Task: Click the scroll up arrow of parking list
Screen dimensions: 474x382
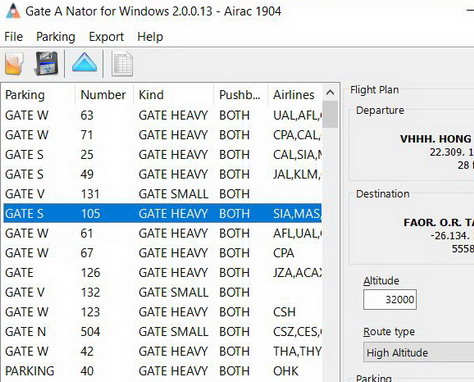Action: point(330,93)
